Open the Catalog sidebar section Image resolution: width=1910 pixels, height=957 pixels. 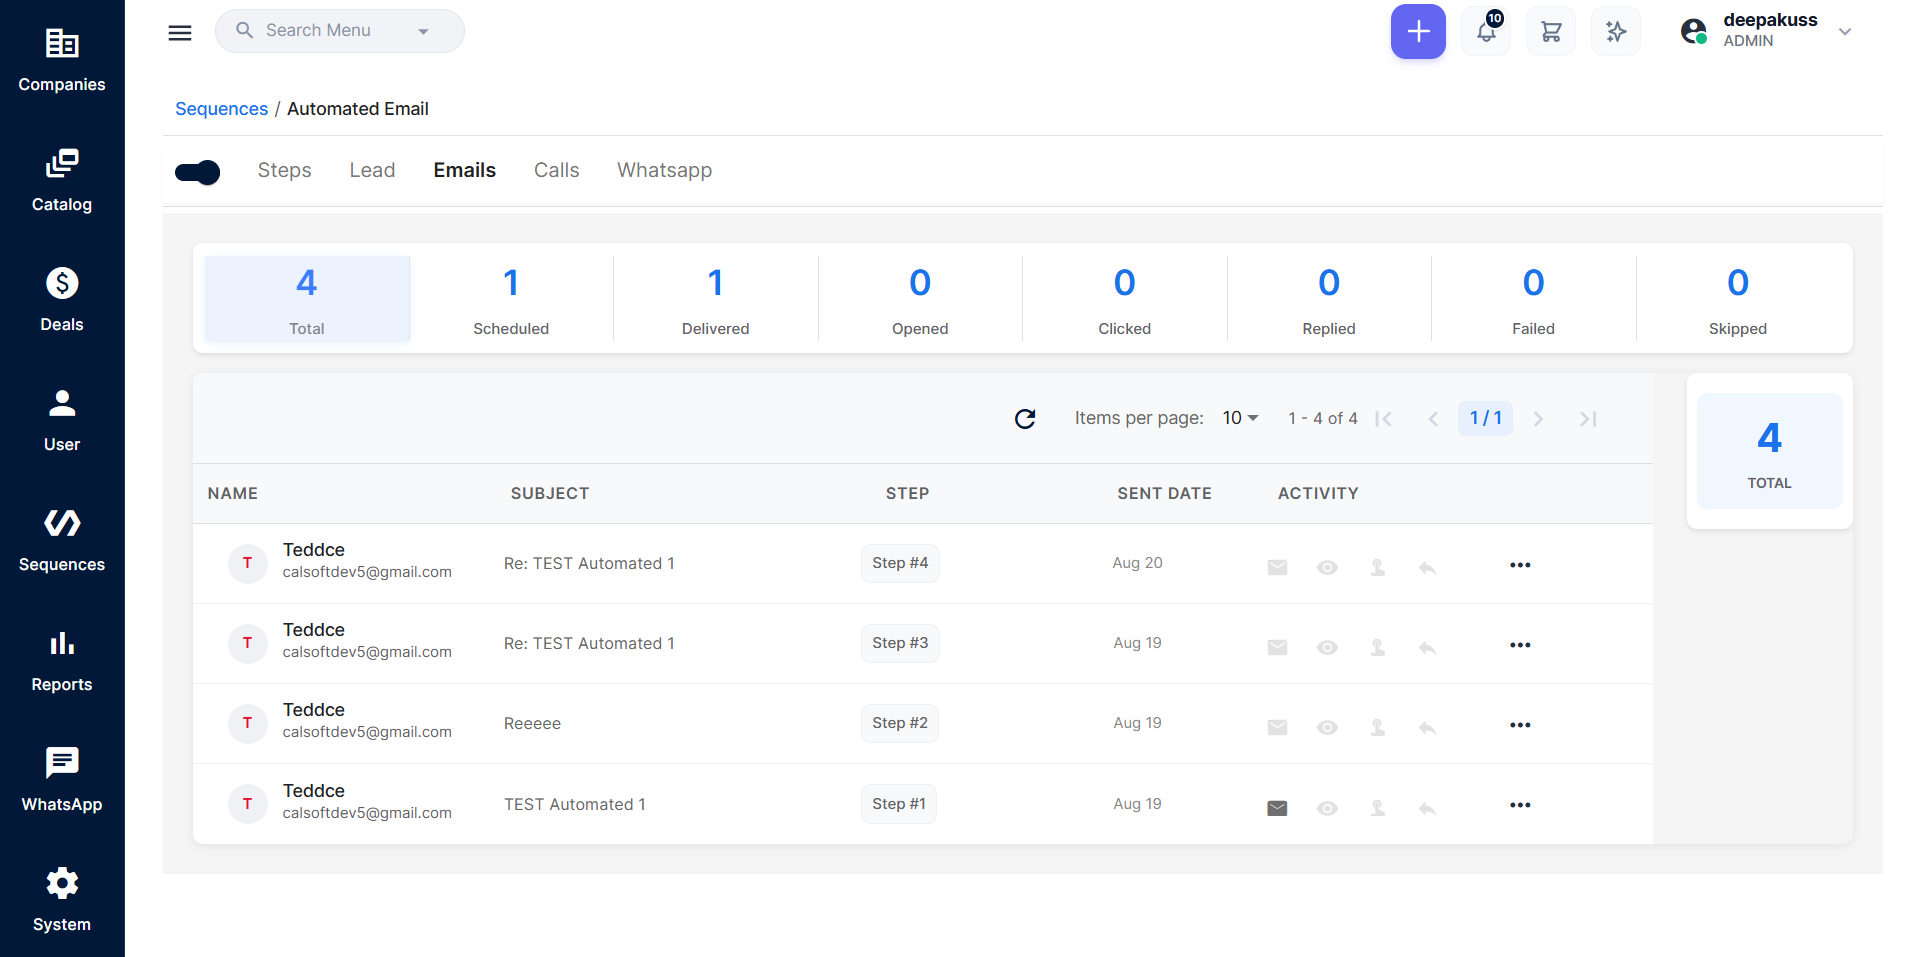click(62, 180)
